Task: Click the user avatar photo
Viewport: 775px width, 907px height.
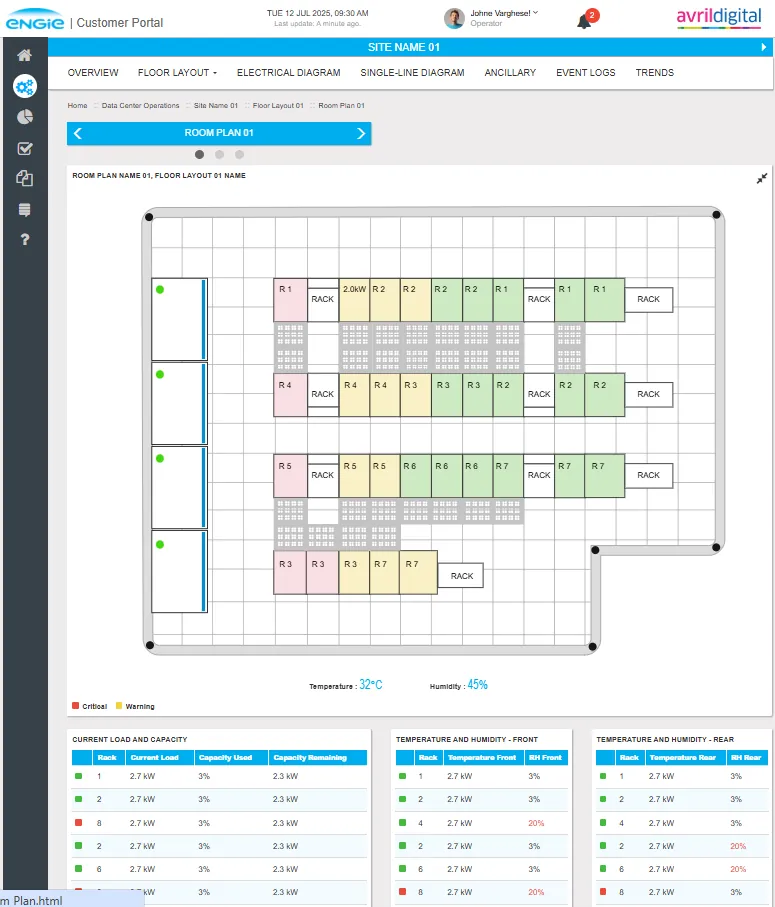Action: tap(454, 19)
